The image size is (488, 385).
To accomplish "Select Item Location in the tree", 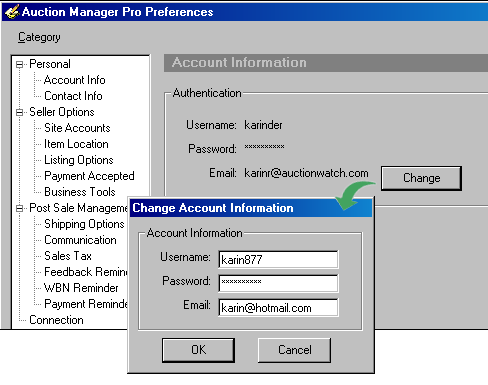I will click(x=76, y=144).
